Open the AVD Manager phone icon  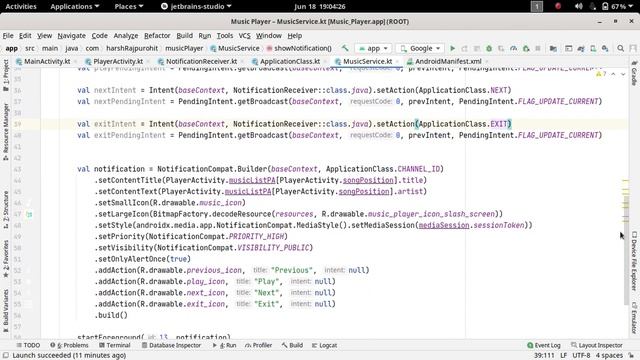(593, 48)
